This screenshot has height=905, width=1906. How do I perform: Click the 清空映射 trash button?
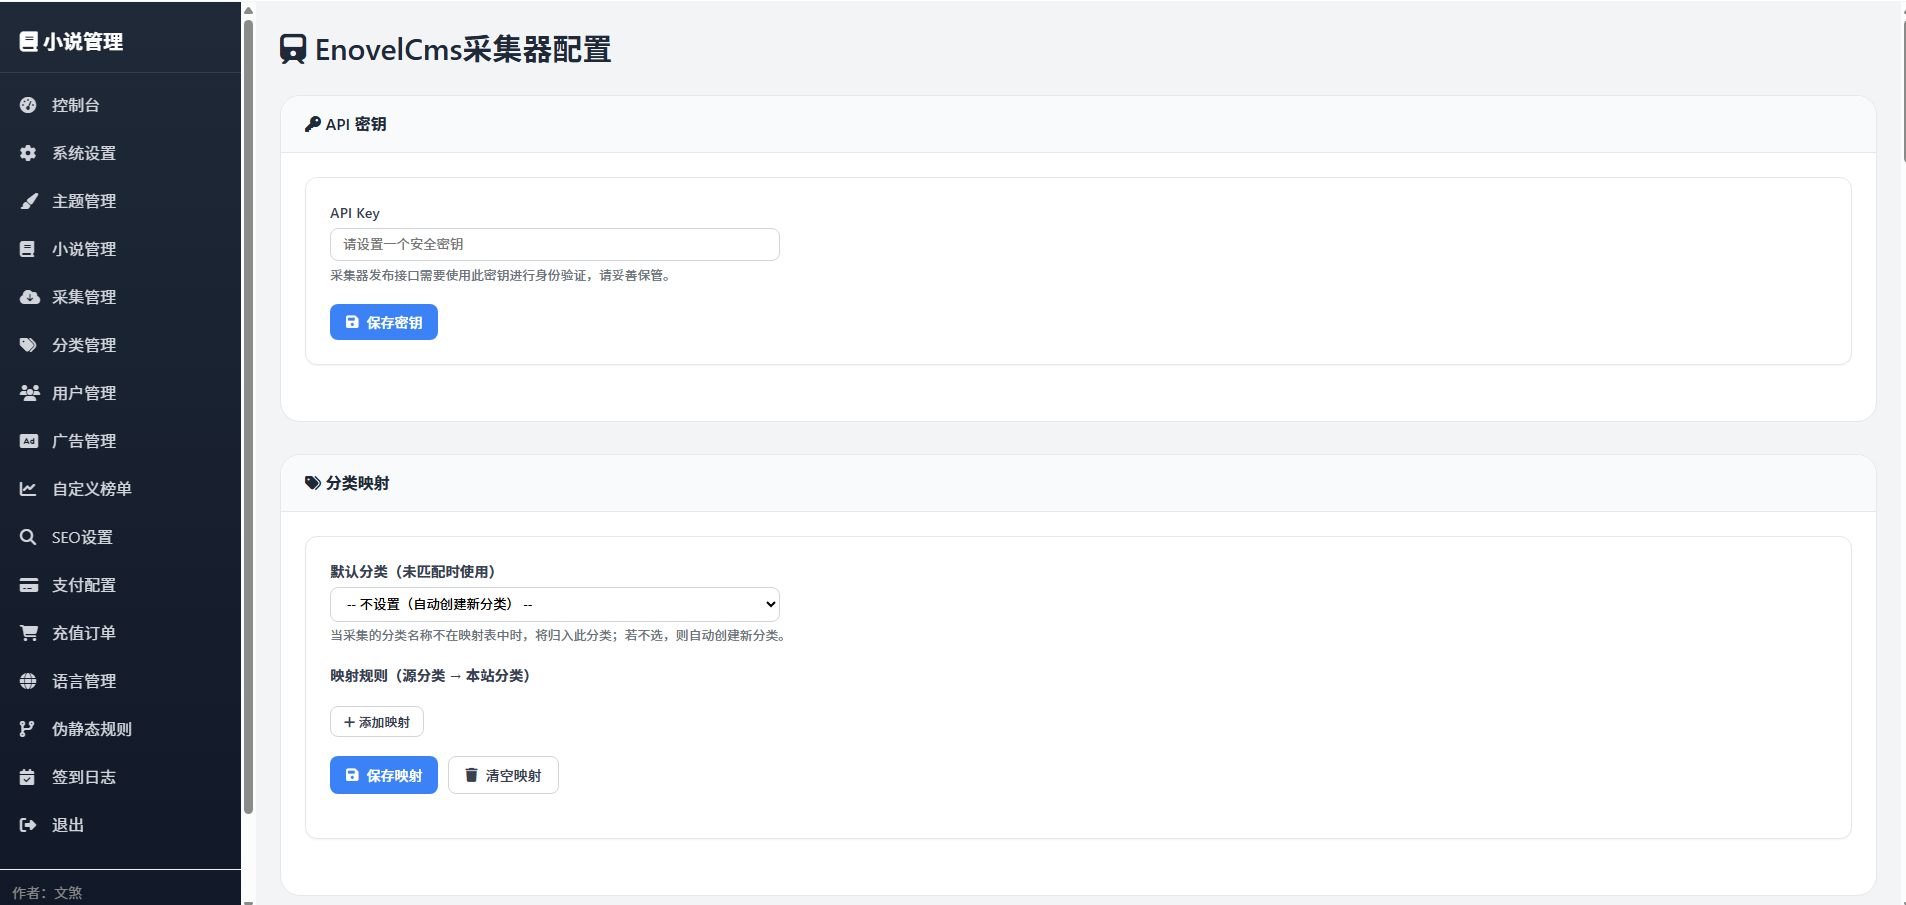click(x=503, y=775)
